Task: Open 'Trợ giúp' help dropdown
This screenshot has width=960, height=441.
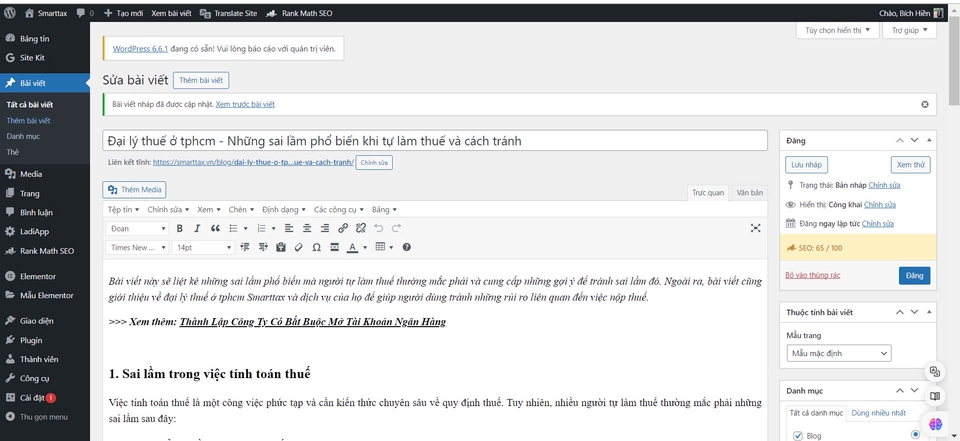Action: [909, 30]
